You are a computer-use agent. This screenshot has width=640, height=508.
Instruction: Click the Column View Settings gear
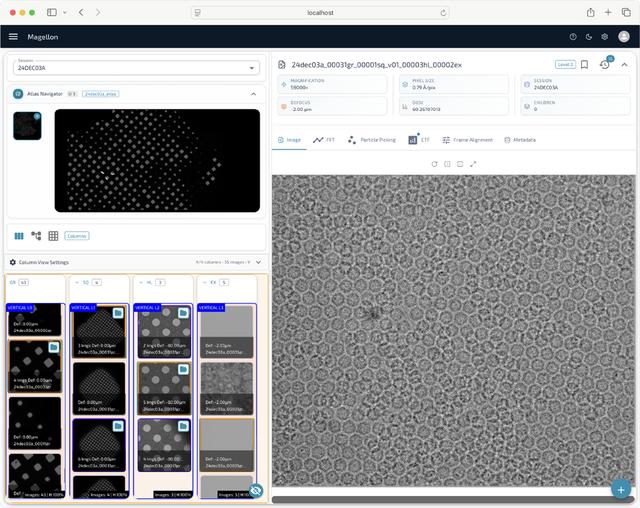13,262
